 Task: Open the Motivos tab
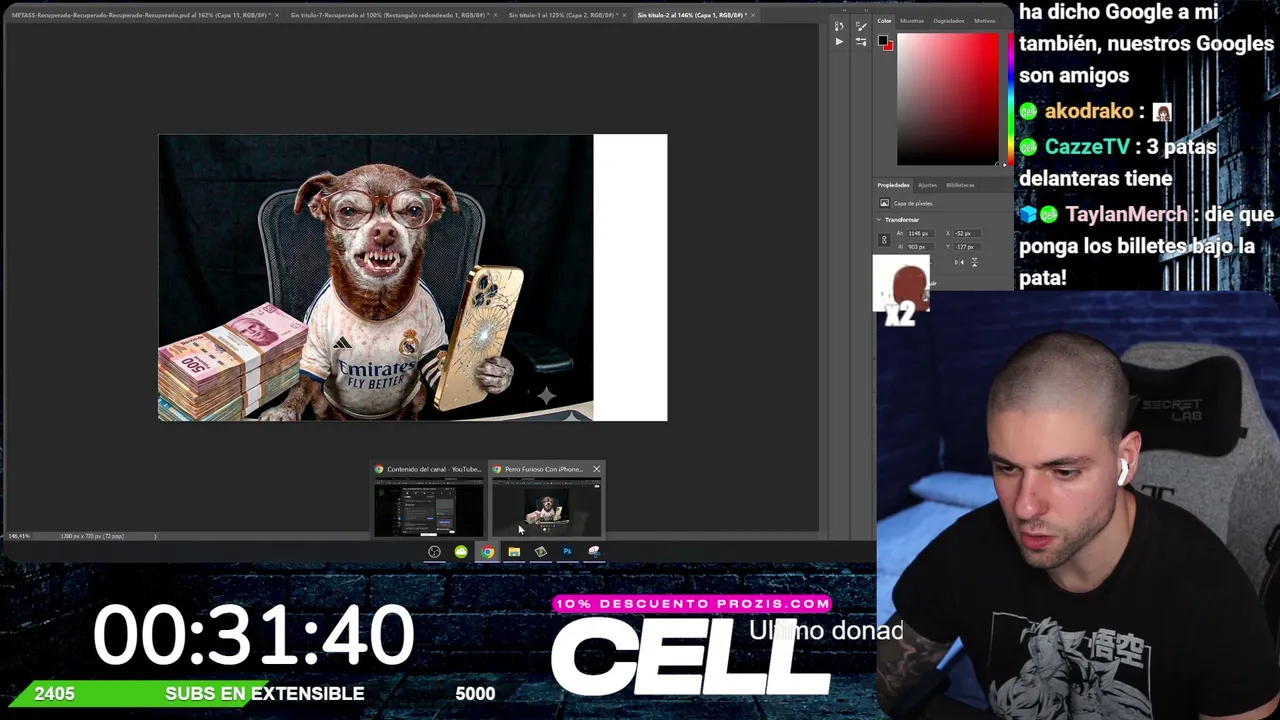(984, 20)
